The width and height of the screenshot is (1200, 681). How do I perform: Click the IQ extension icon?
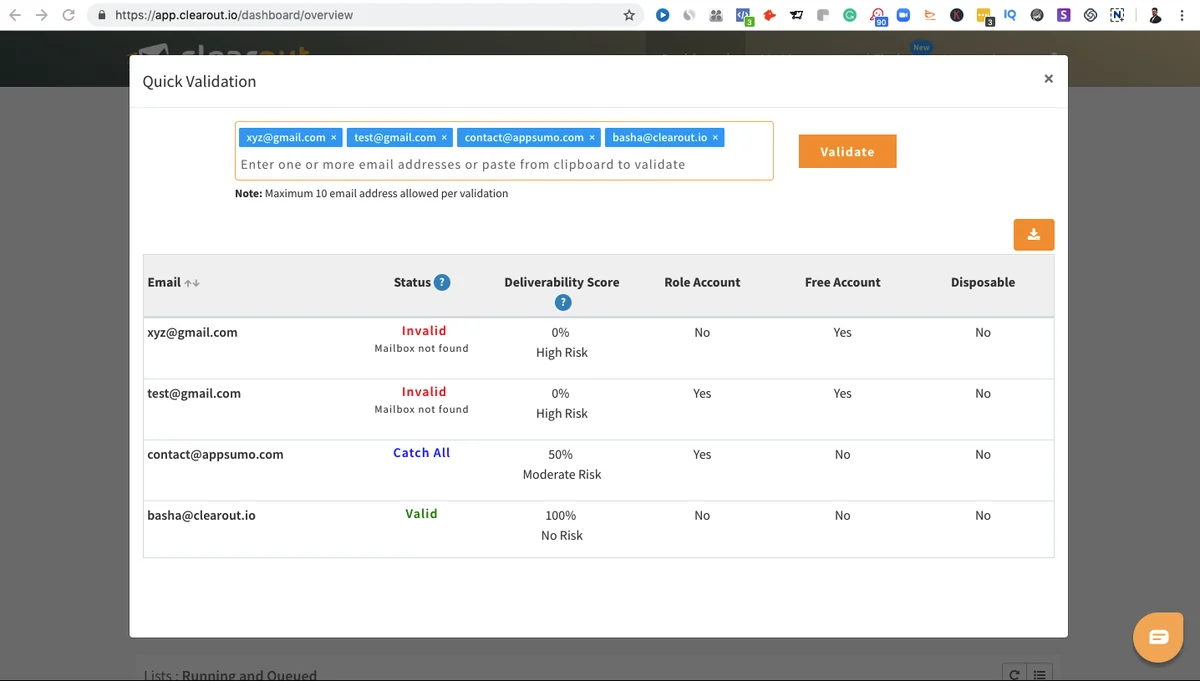tap(1010, 15)
